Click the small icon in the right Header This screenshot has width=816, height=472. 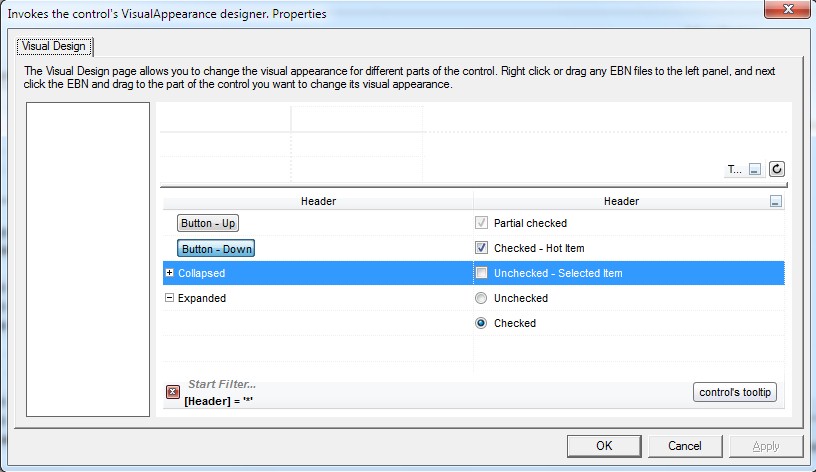click(x=775, y=201)
